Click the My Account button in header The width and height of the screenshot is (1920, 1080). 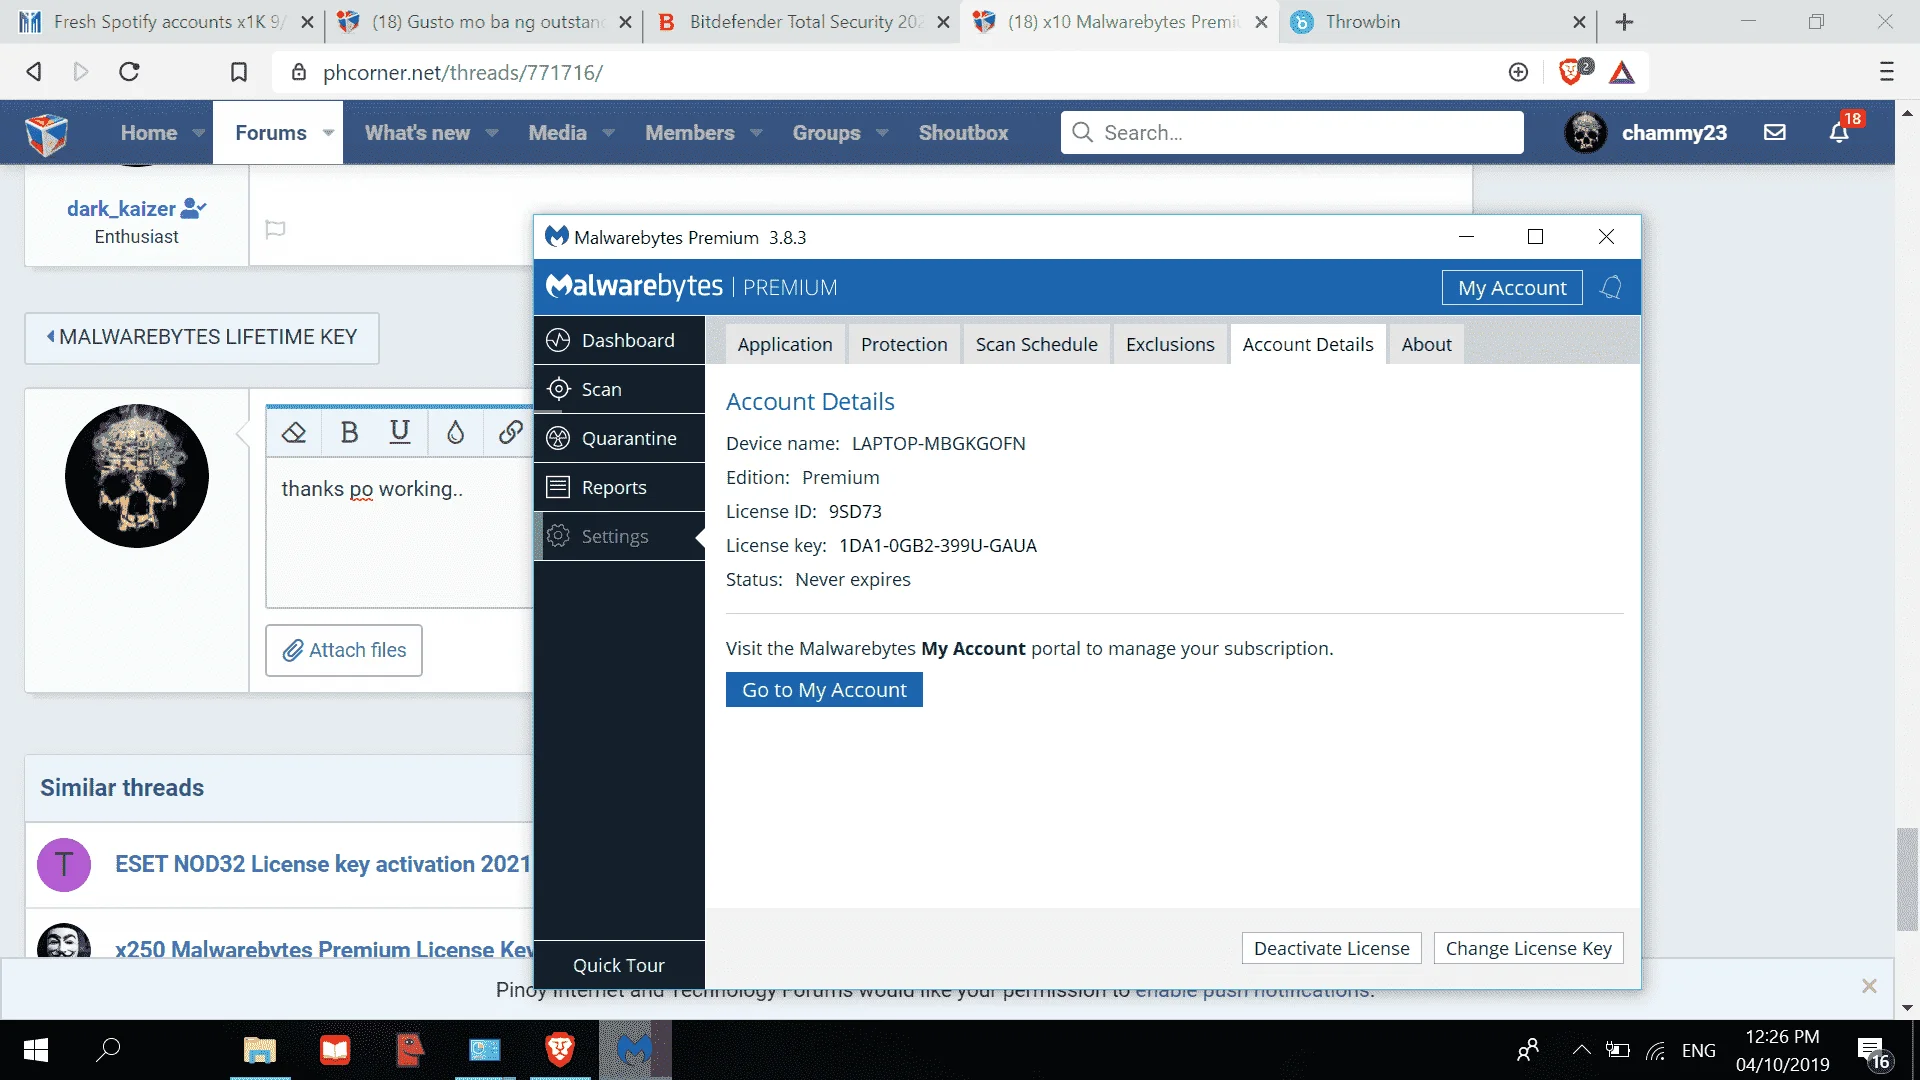click(x=1512, y=288)
